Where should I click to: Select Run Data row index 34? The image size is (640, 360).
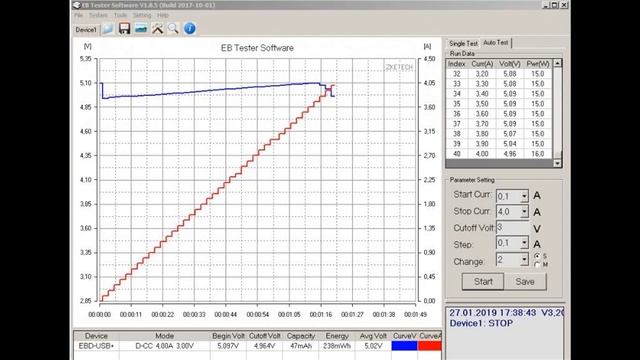(499, 94)
